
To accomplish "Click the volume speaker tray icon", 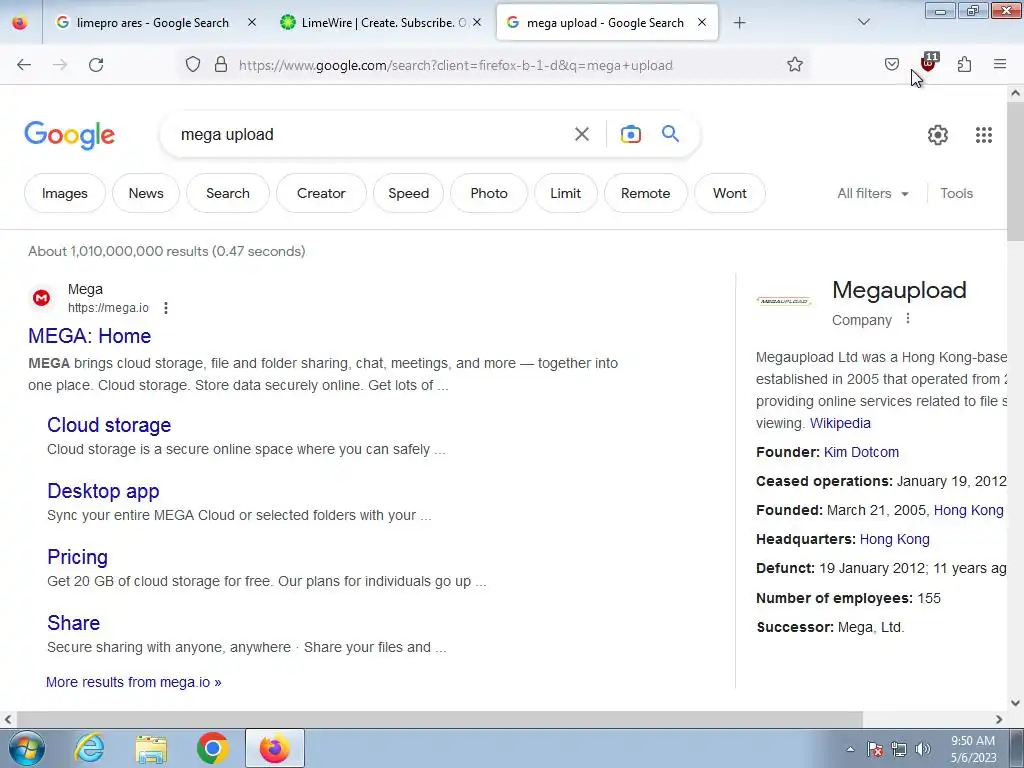I will click(x=923, y=749).
